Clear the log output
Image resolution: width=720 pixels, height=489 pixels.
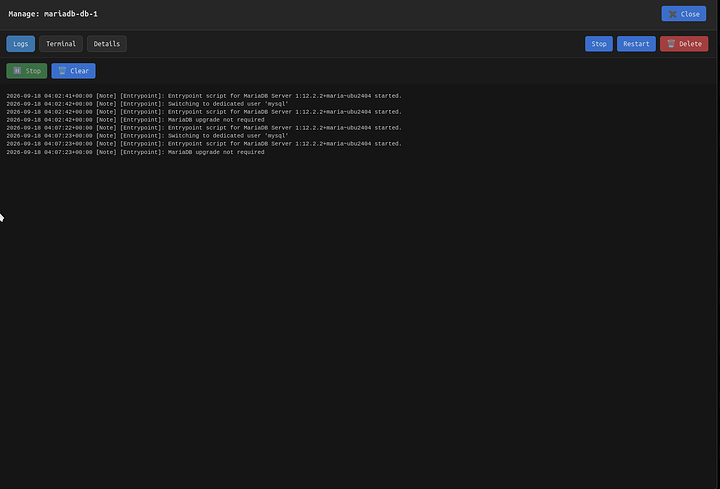[x=73, y=71]
